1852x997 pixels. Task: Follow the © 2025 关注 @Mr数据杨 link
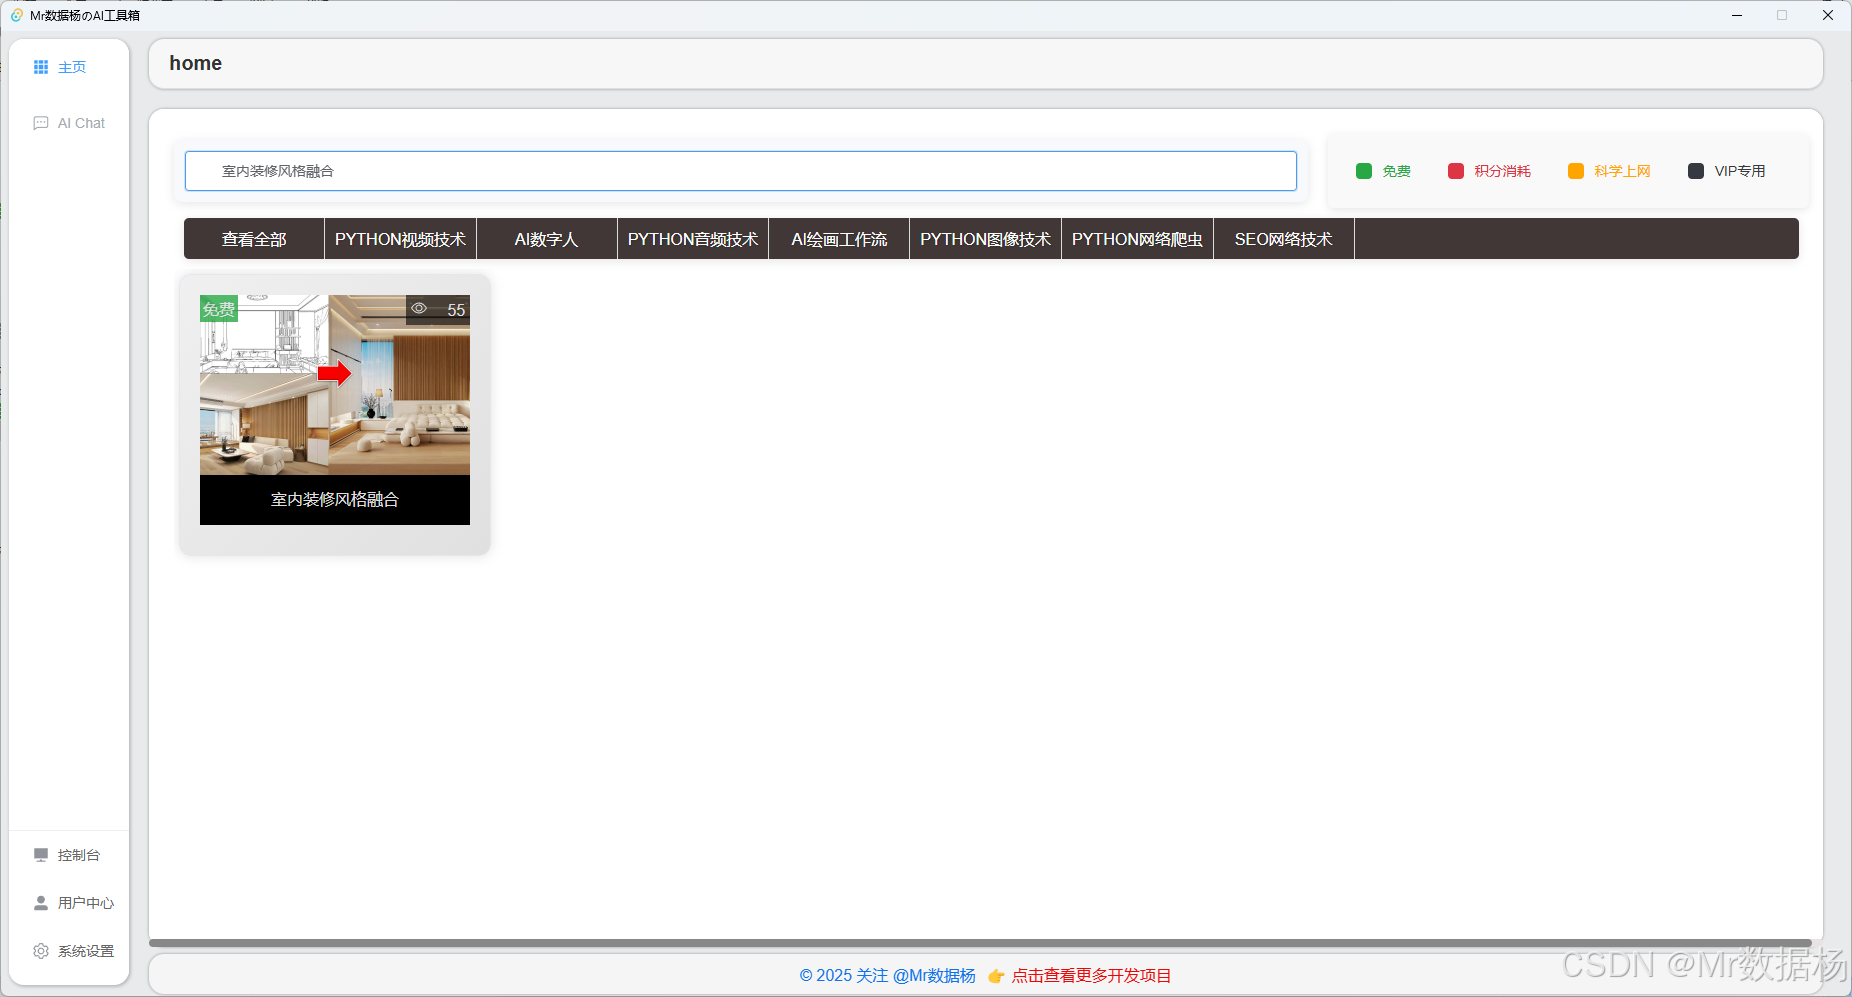point(887,976)
